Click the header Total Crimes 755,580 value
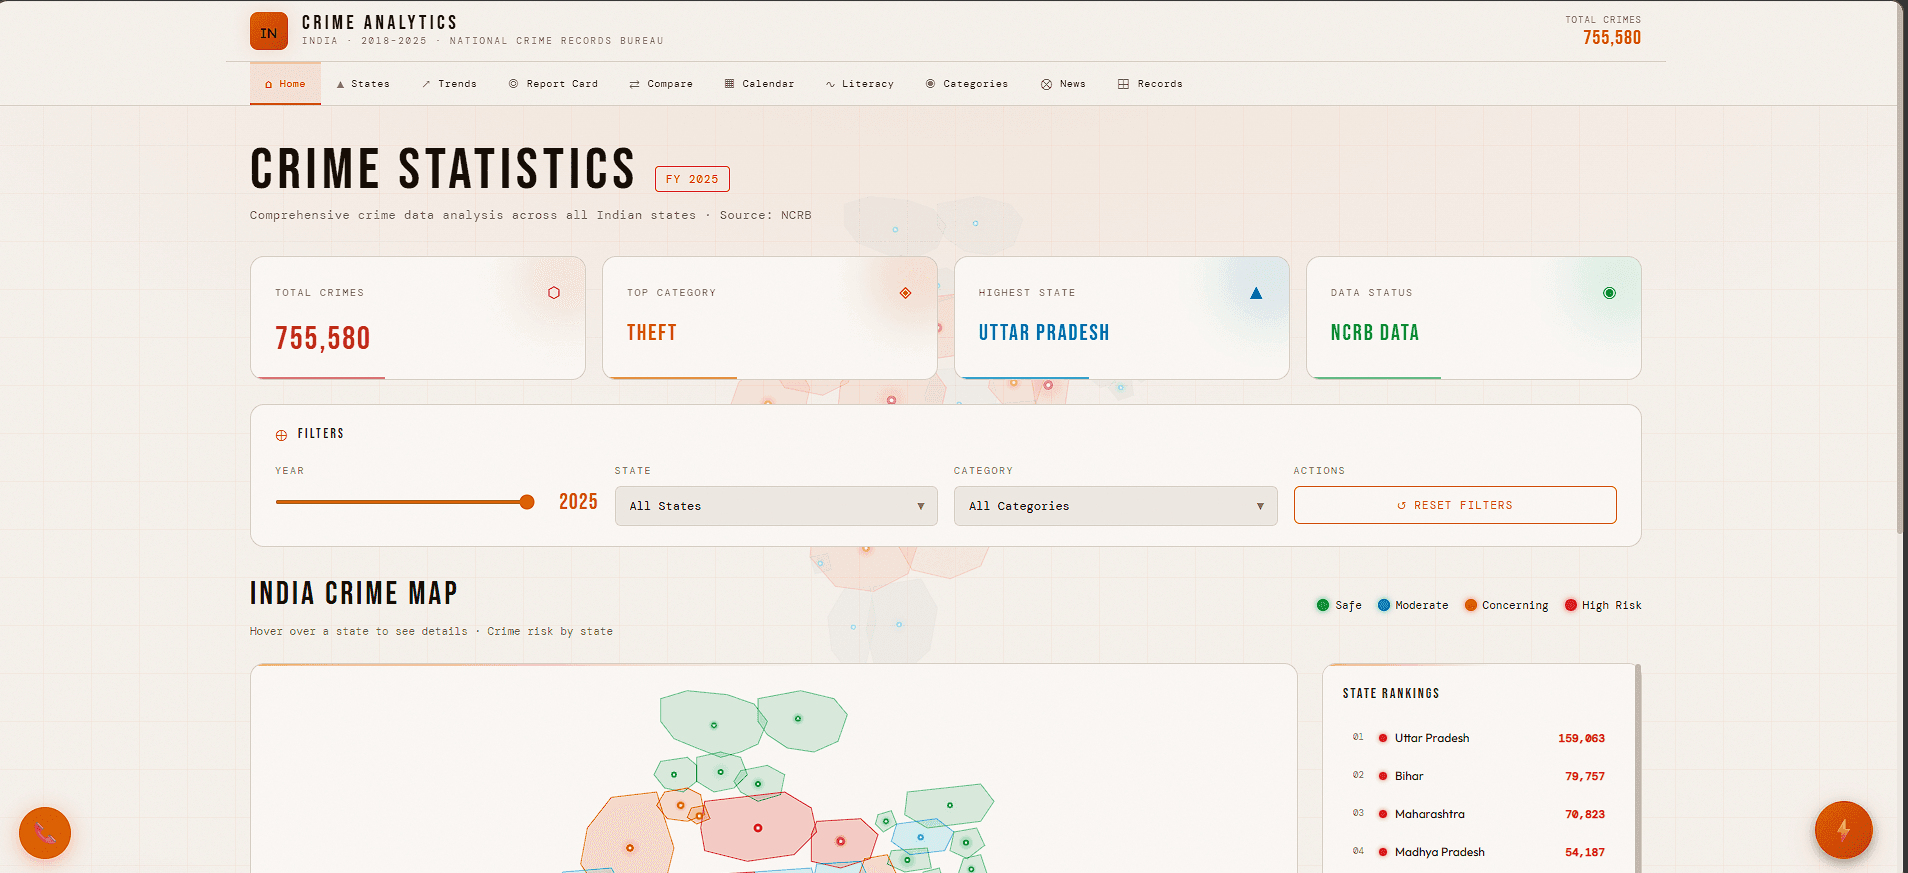The width and height of the screenshot is (1908, 873). tap(1612, 37)
